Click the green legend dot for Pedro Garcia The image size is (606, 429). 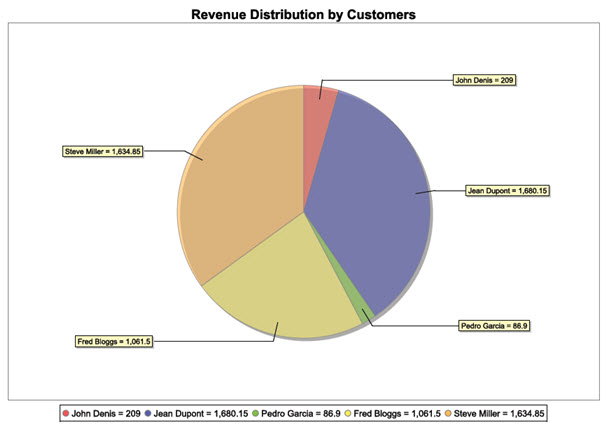point(255,414)
